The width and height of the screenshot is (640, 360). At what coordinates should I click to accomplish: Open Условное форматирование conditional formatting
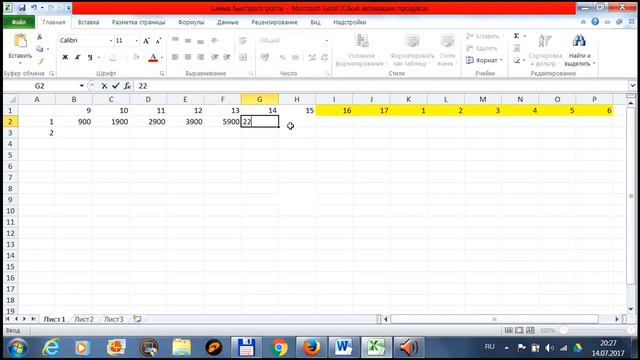pyautogui.click(x=360, y=51)
